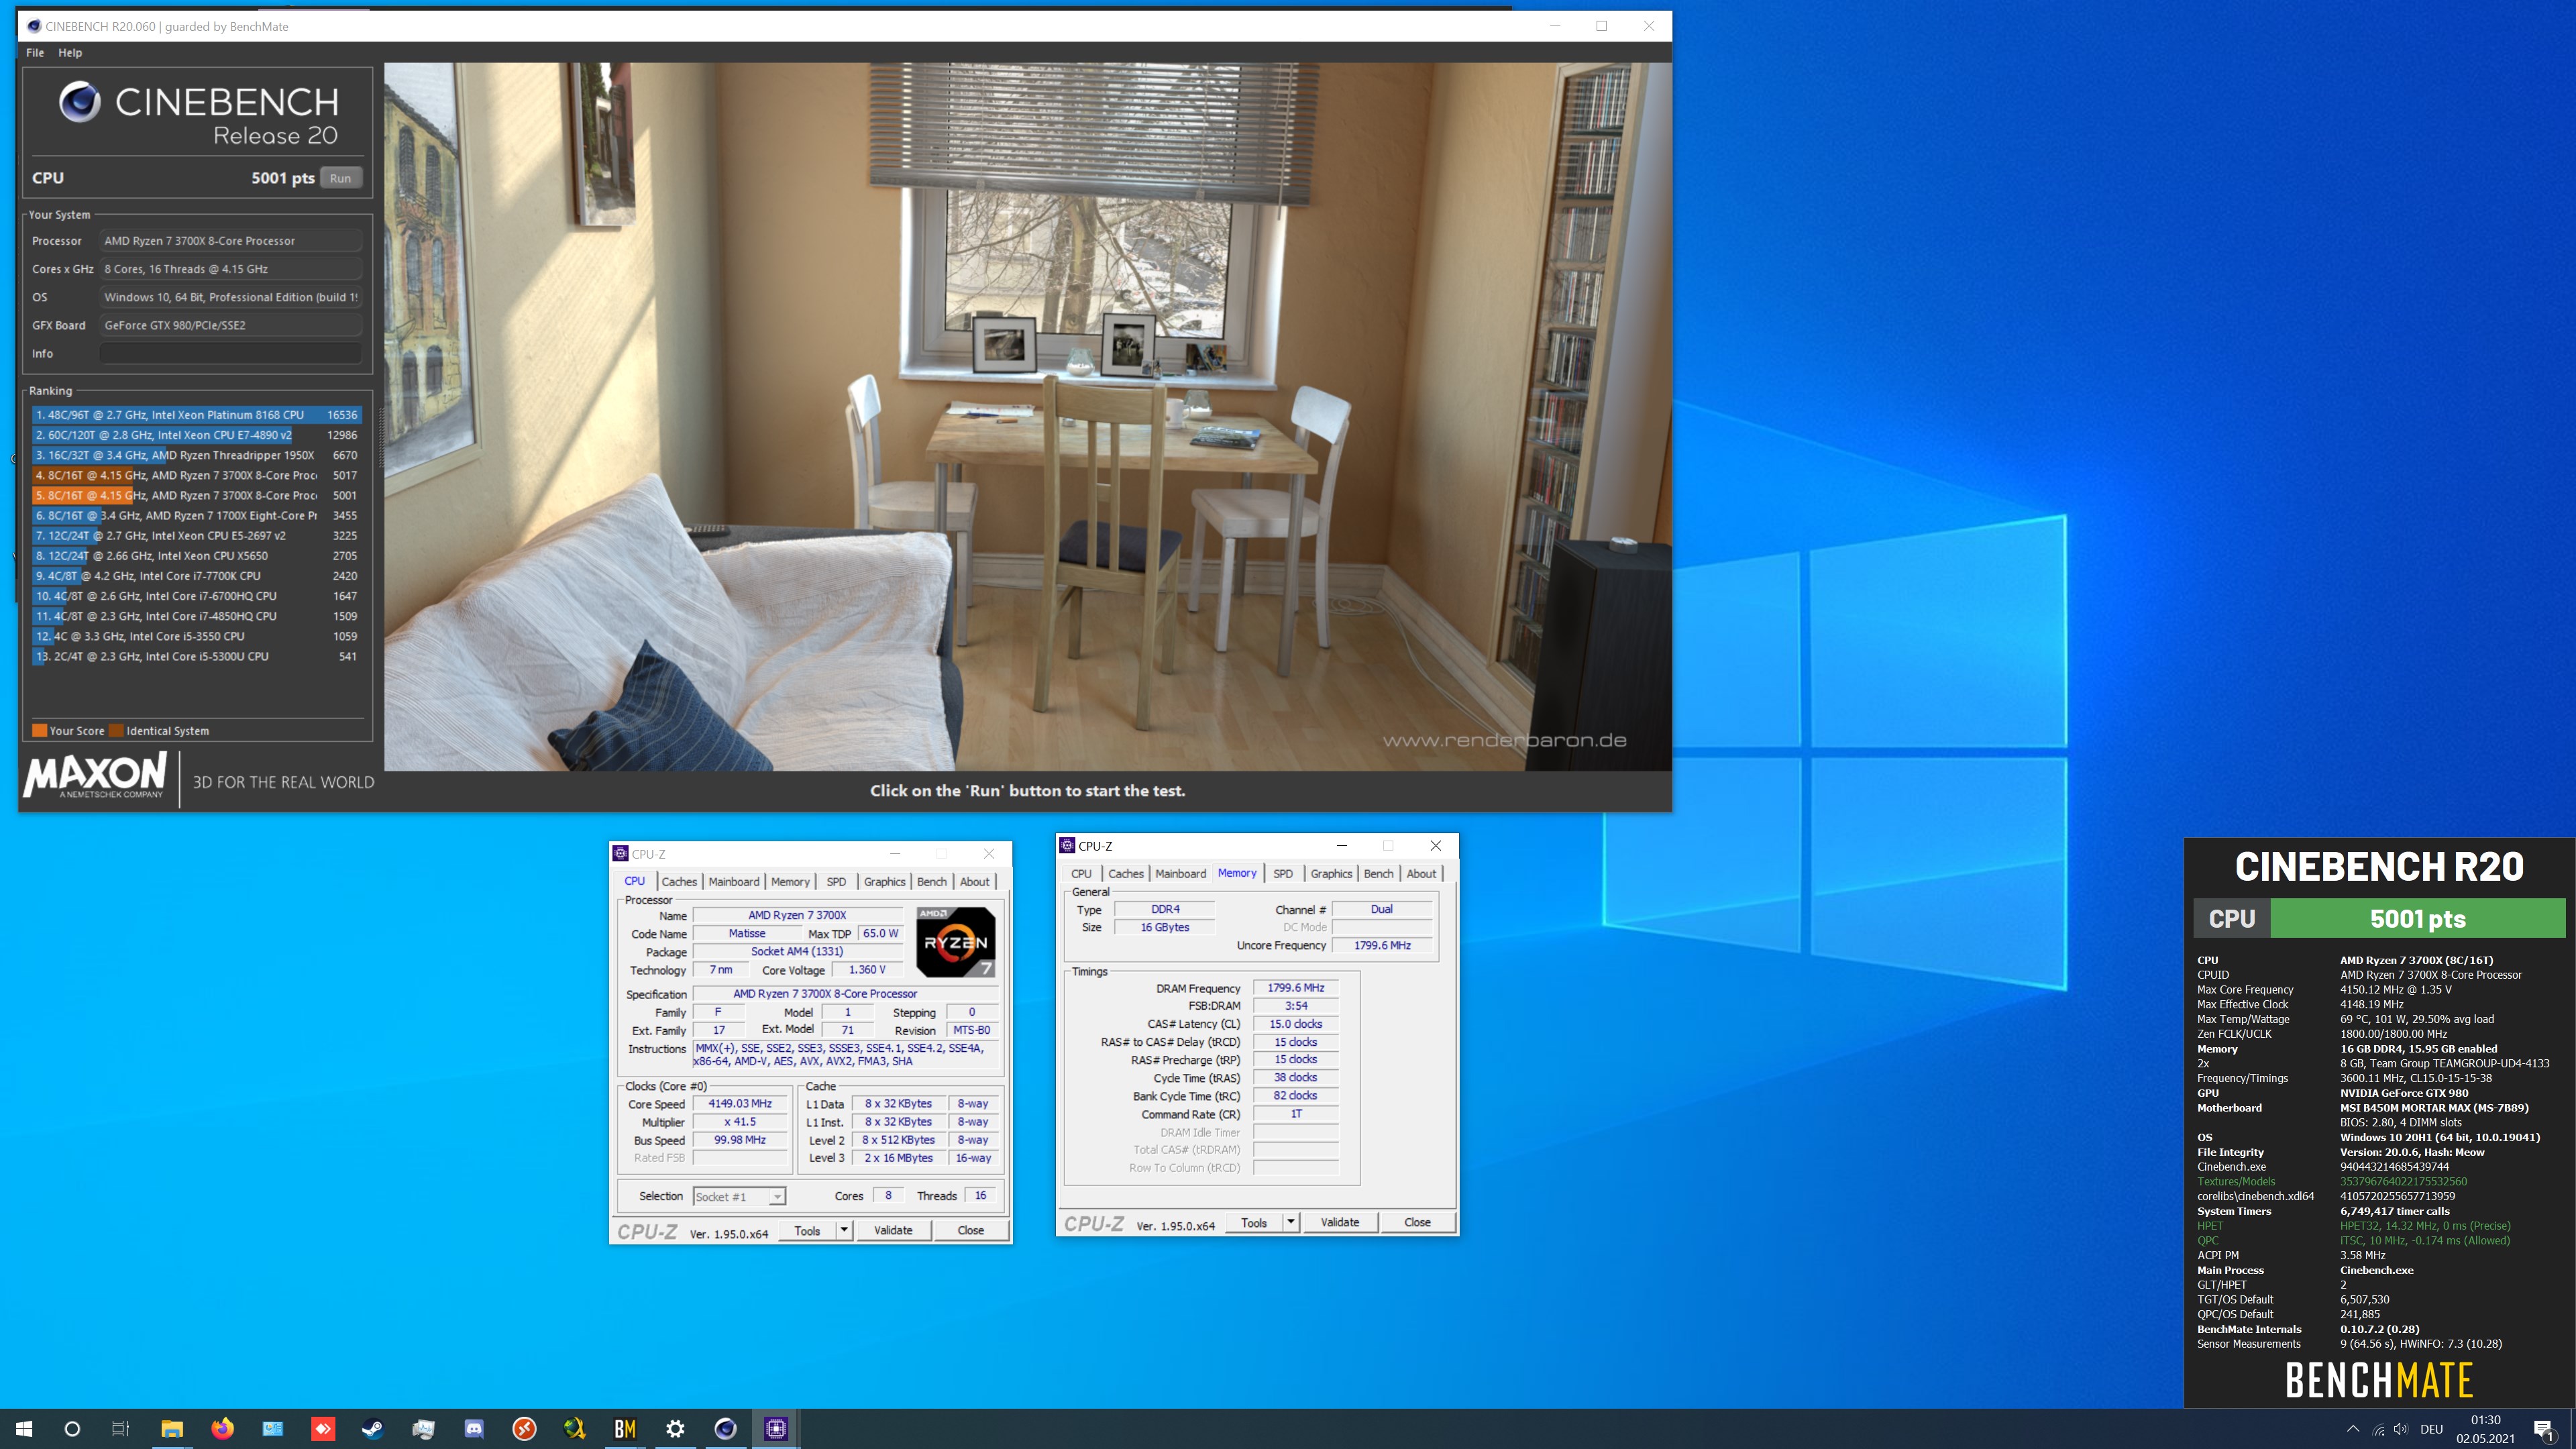
Task: Open Bench tab in right CPU-Z window
Action: point(1378,873)
